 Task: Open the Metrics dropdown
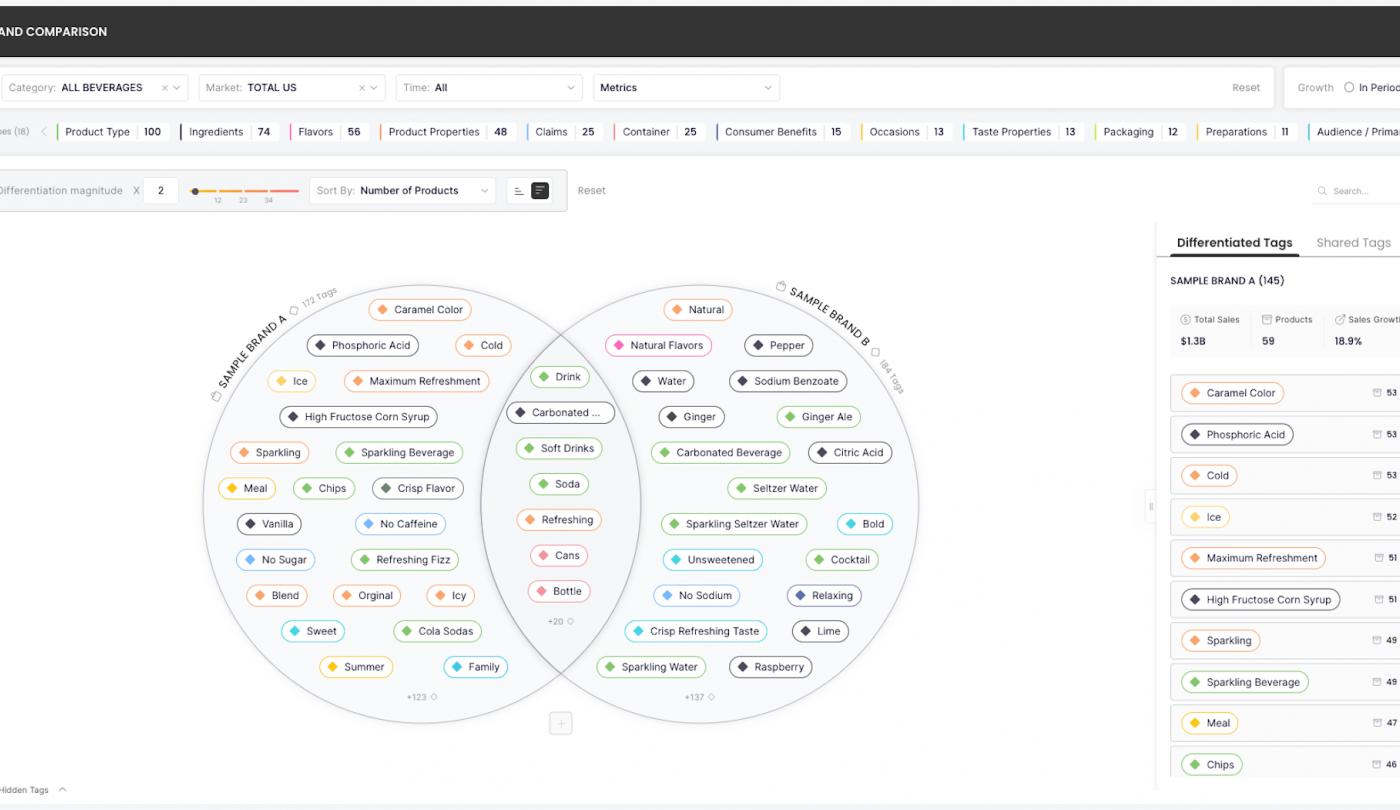point(686,88)
